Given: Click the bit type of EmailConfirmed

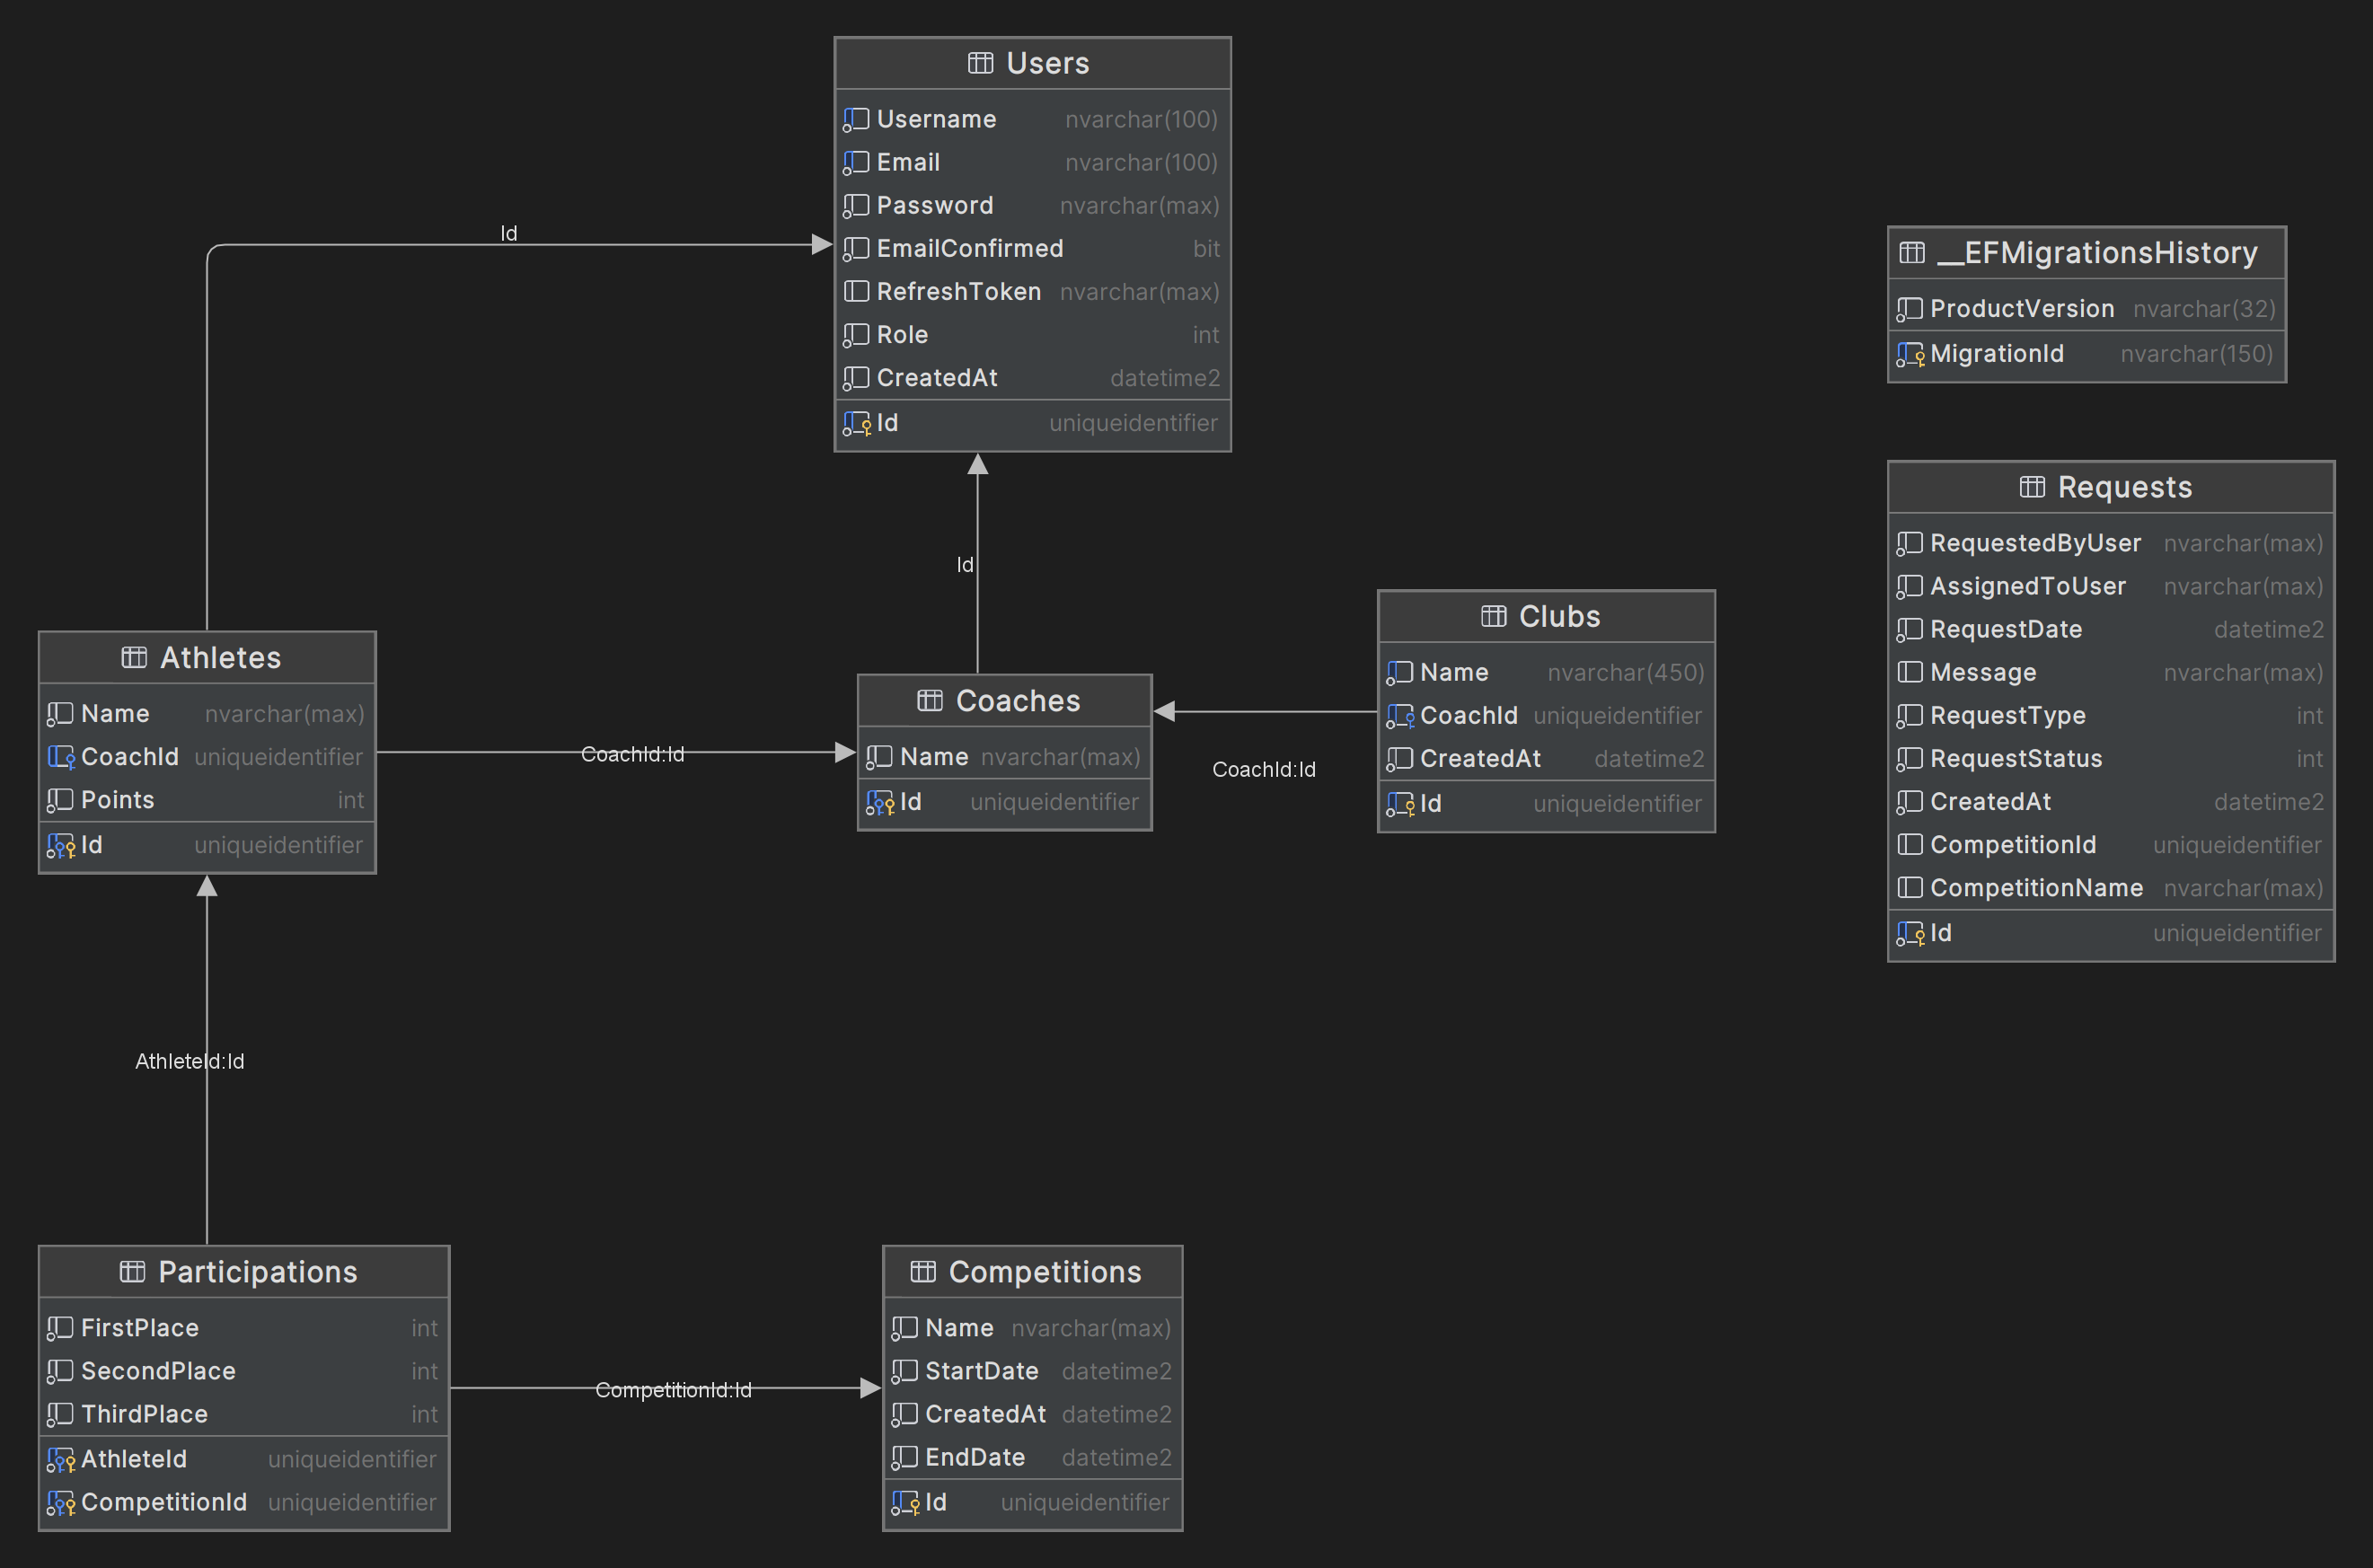Looking at the screenshot, I should 1206,248.
